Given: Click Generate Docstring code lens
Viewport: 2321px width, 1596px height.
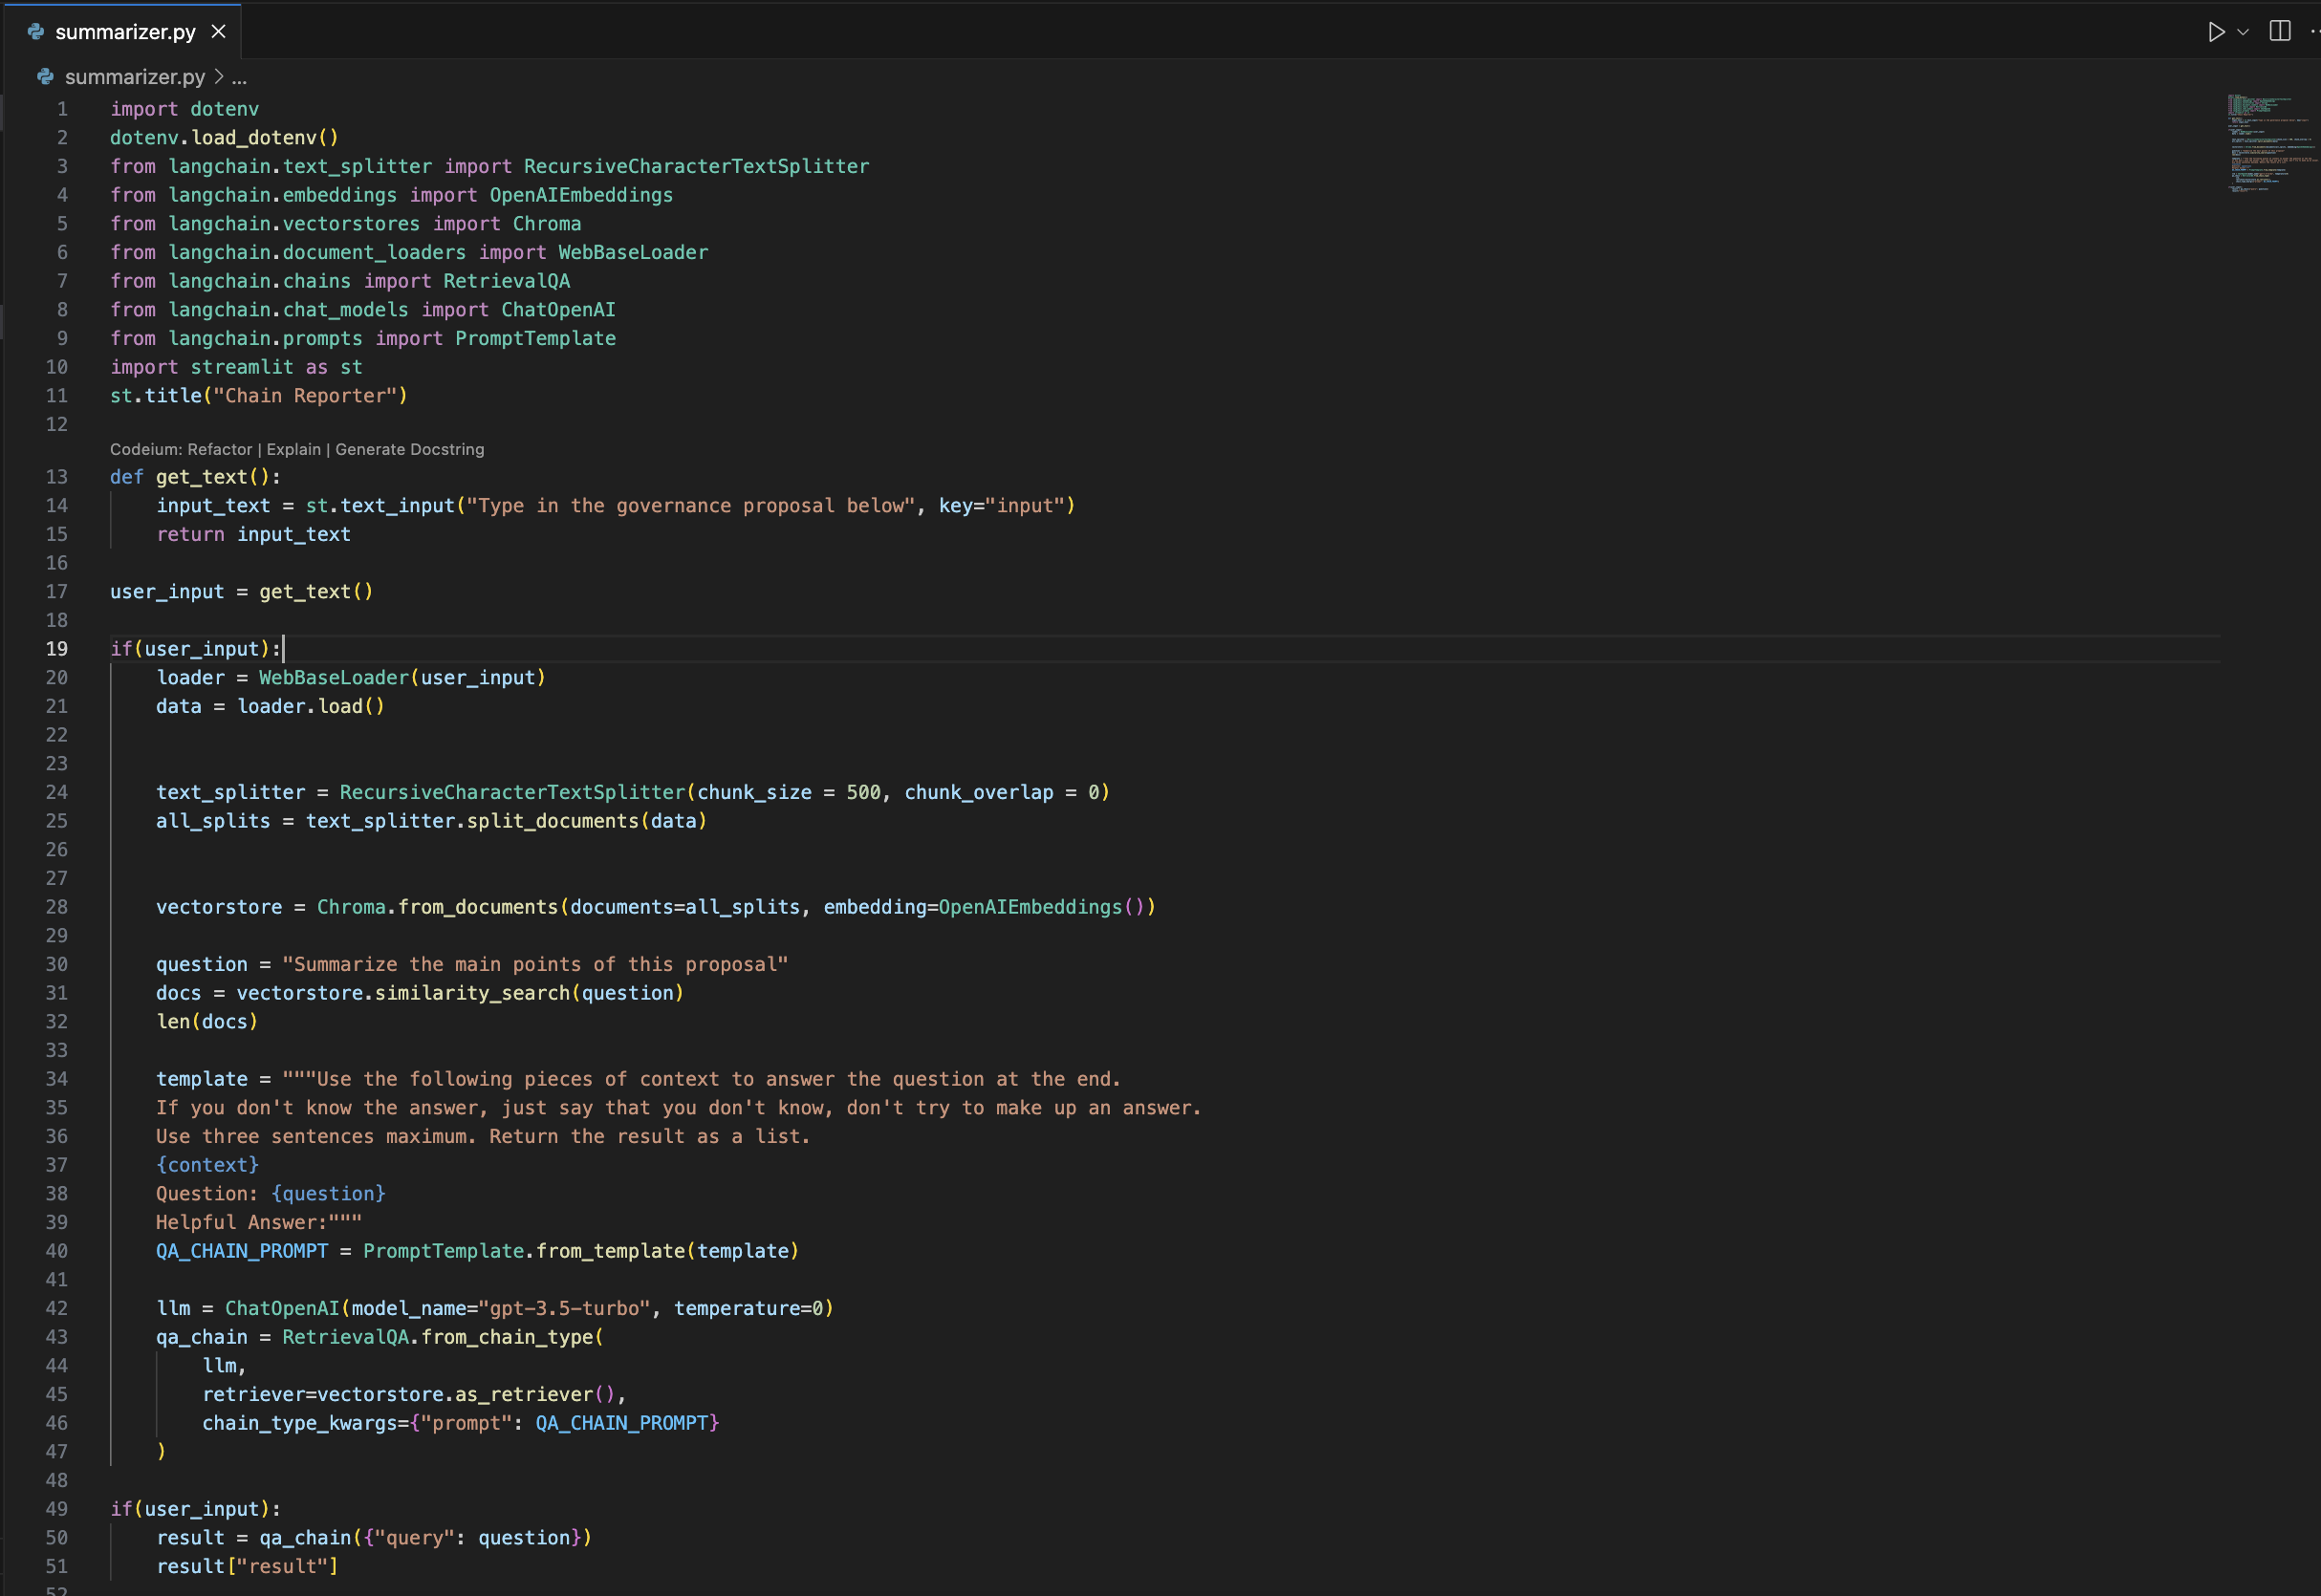Looking at the screenshot, I should (x=409, y=450).
